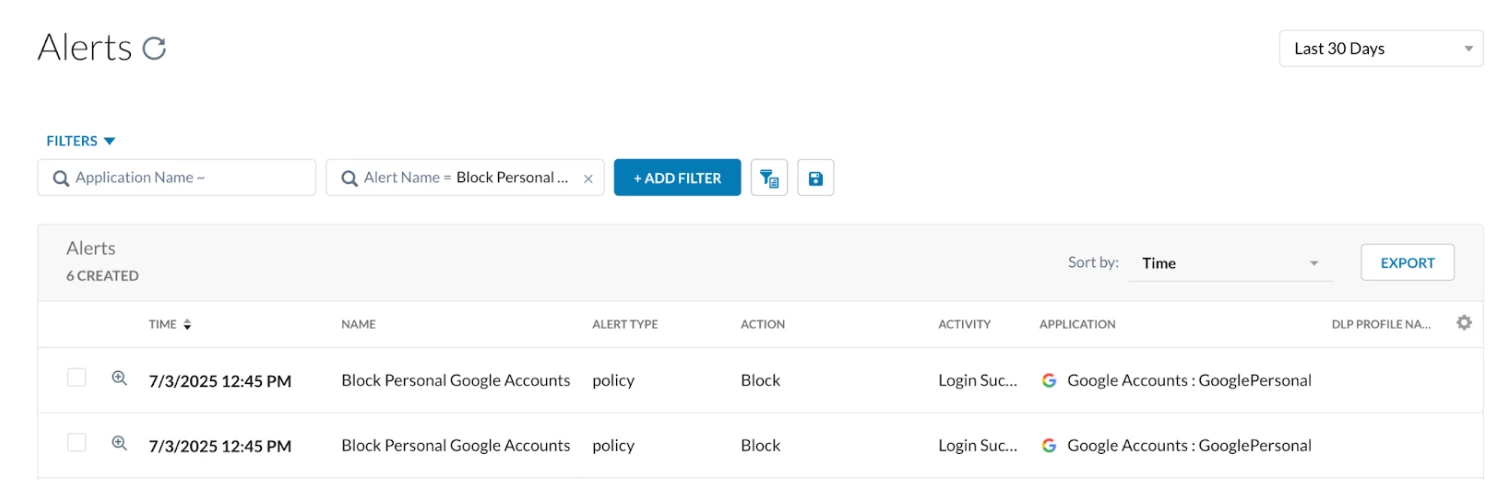Image resolution: width=1510 pixels, height=504 pixels.
Task: Click first row Login Suc... activity cell
Action: (x=978, y=380)
